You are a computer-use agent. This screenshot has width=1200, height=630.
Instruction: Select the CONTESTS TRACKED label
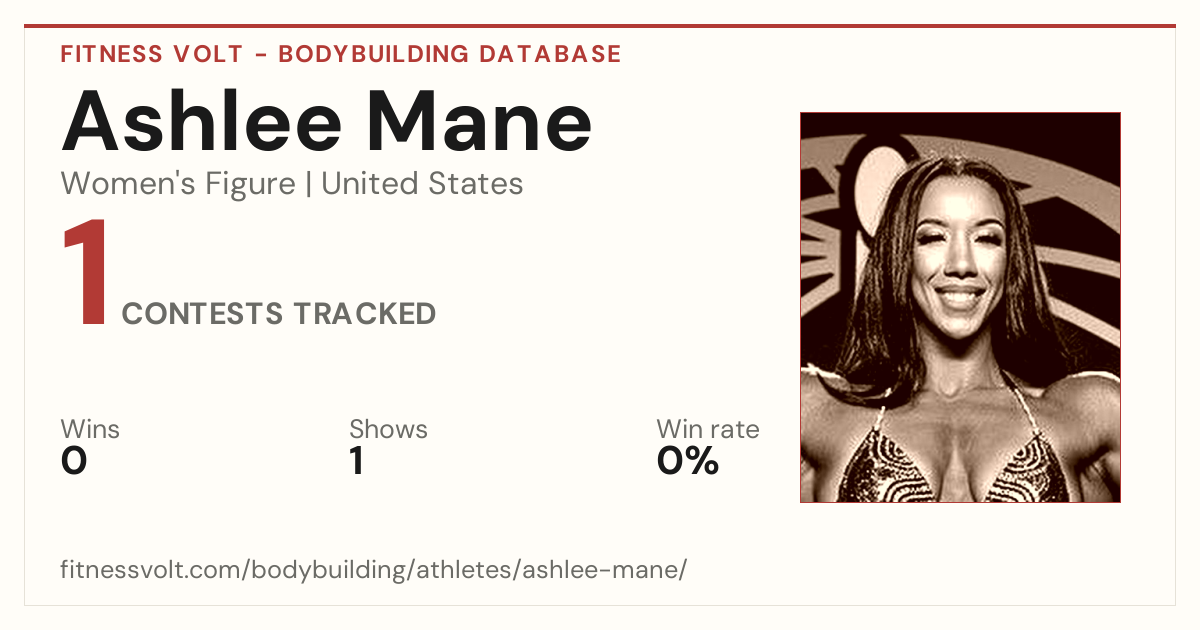[279, 314]
